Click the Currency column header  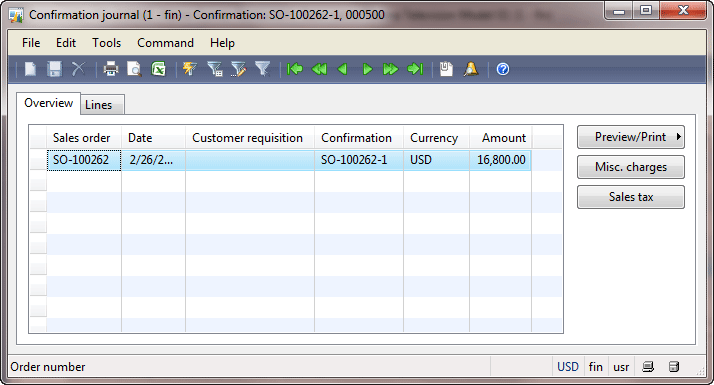(x=436, y=138)
